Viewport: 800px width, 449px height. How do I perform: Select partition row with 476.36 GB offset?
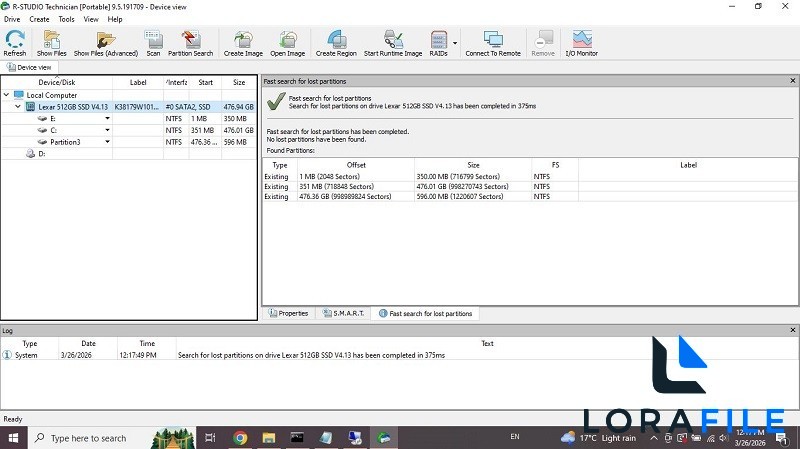coord(530,196)
